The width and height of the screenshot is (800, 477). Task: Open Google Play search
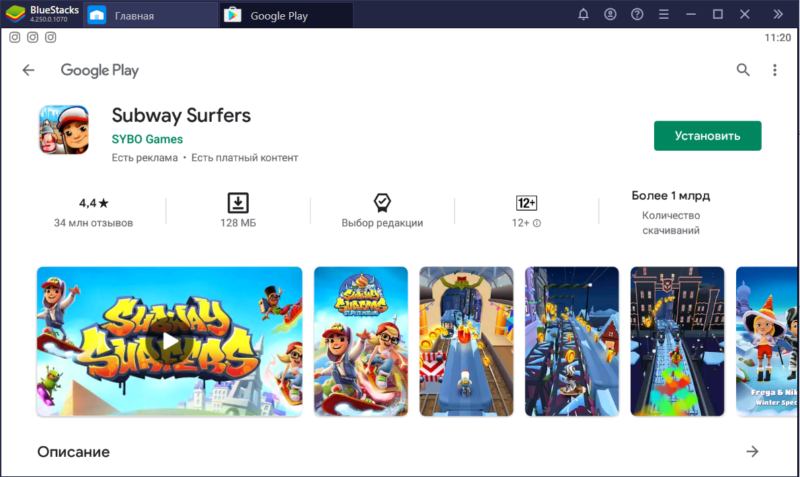743,70
